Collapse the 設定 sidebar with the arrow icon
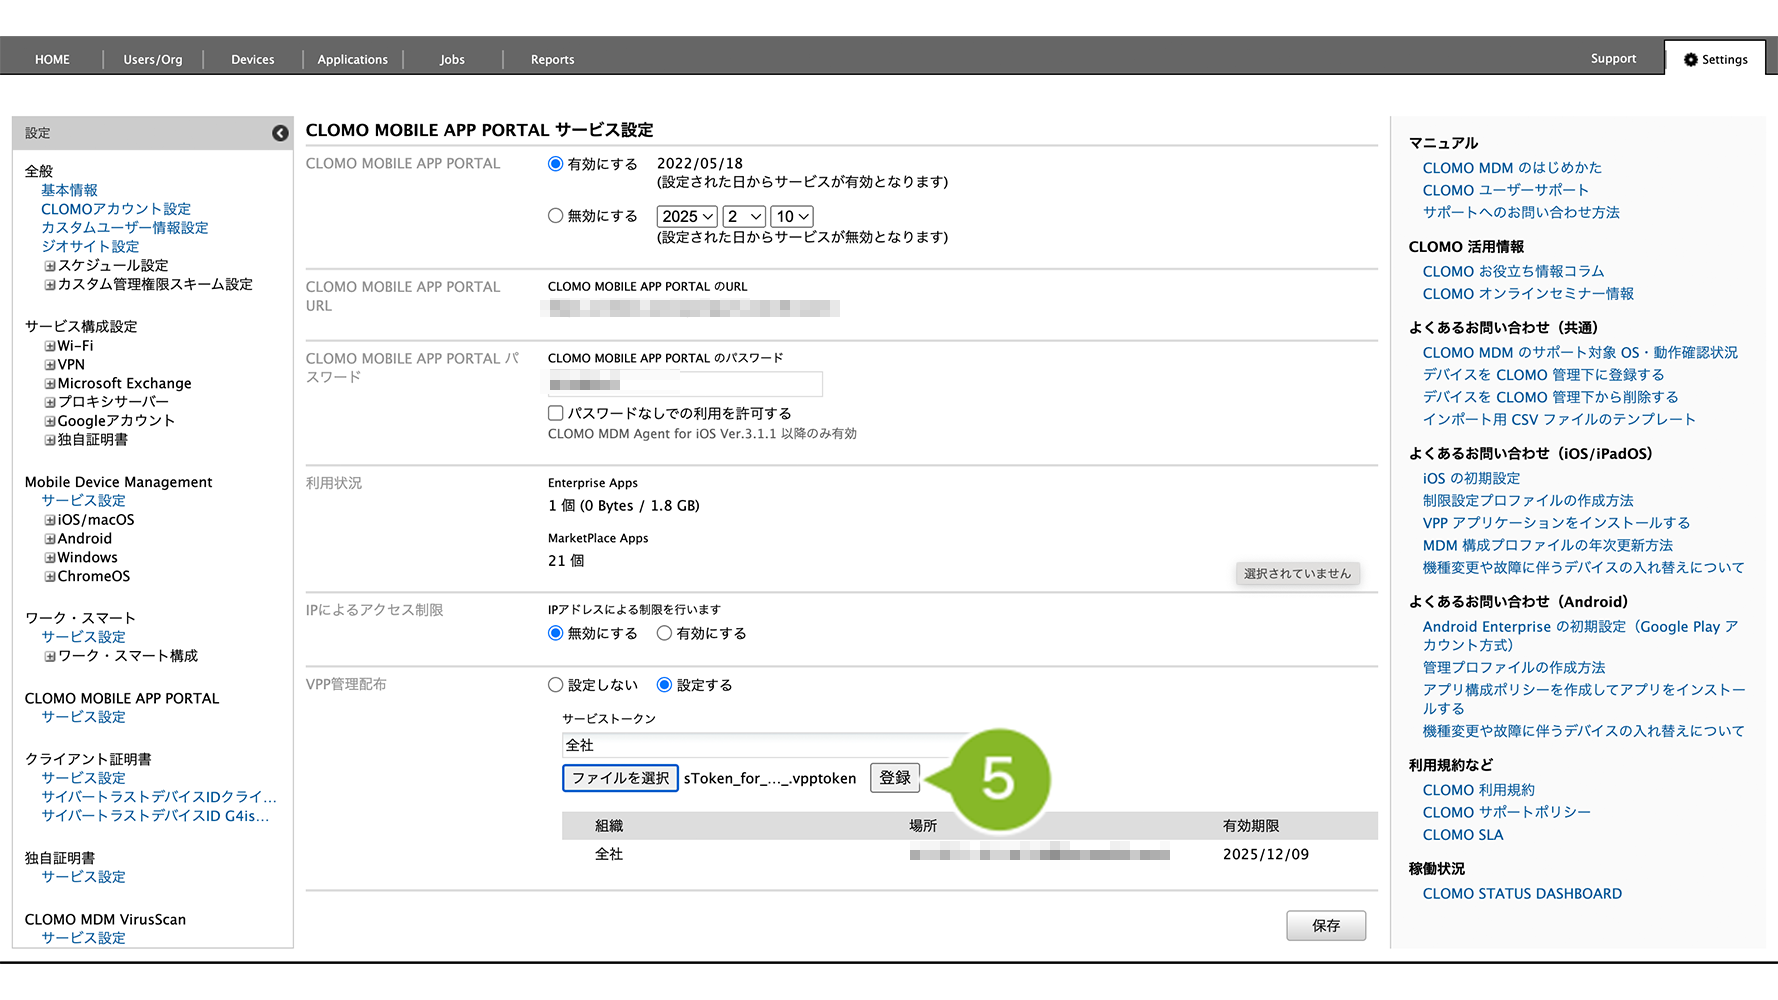 pos(280,133)
